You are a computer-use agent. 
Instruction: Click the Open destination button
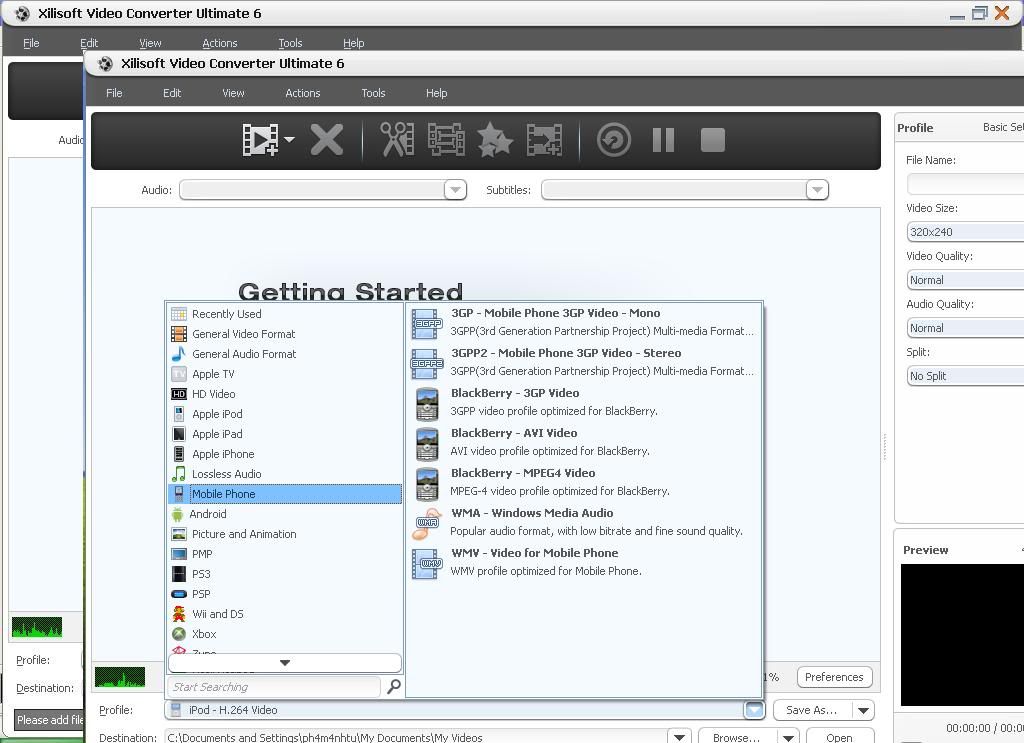839,736
